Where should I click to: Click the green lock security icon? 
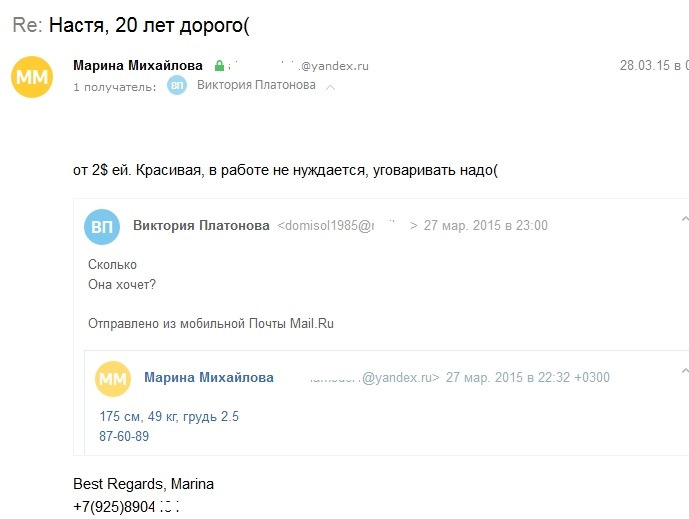point(219,66)
